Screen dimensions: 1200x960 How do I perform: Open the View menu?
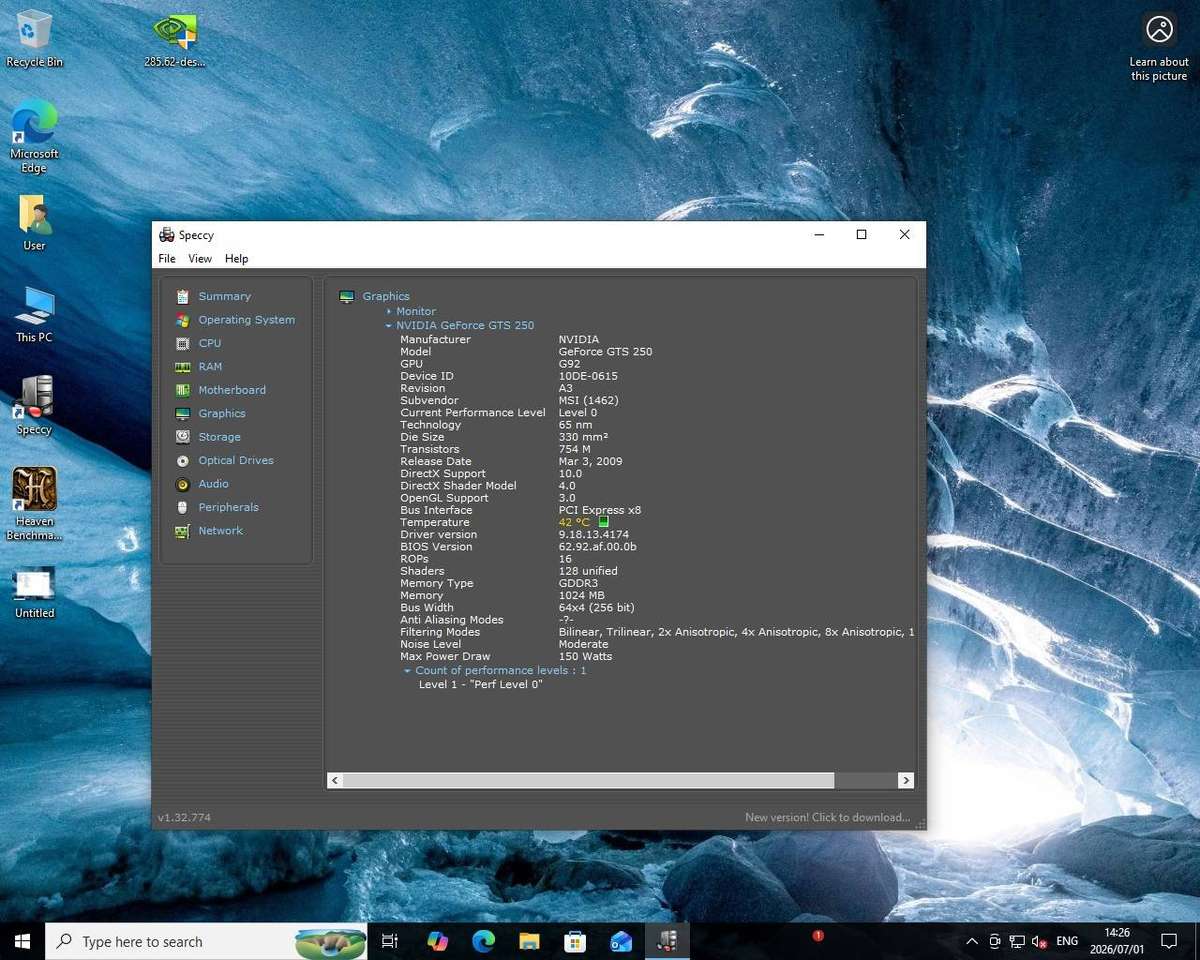pos(200,258)
